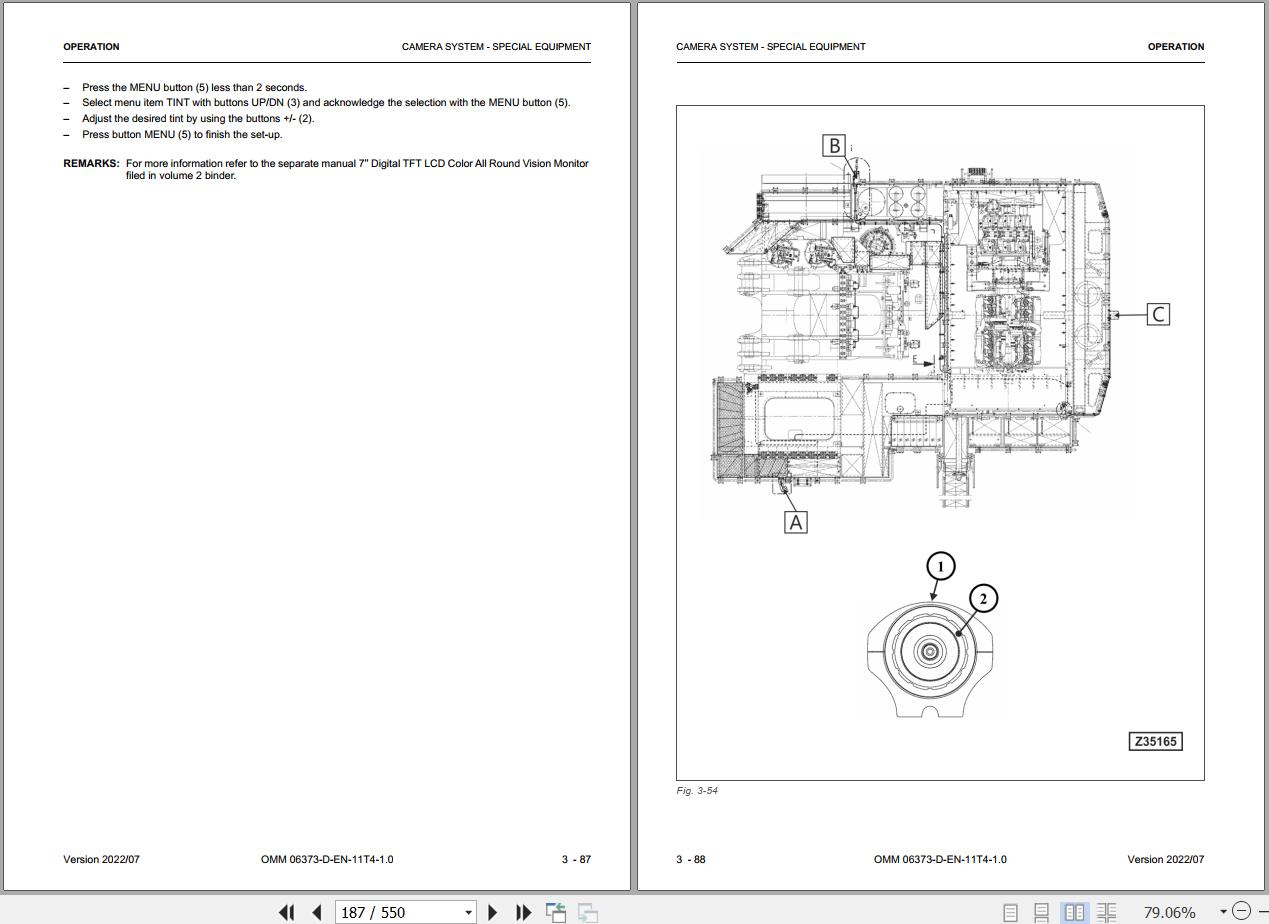This screenshot has width=1269, height=924.
Task: Open the page number dropdown
Action: [468, 912]
